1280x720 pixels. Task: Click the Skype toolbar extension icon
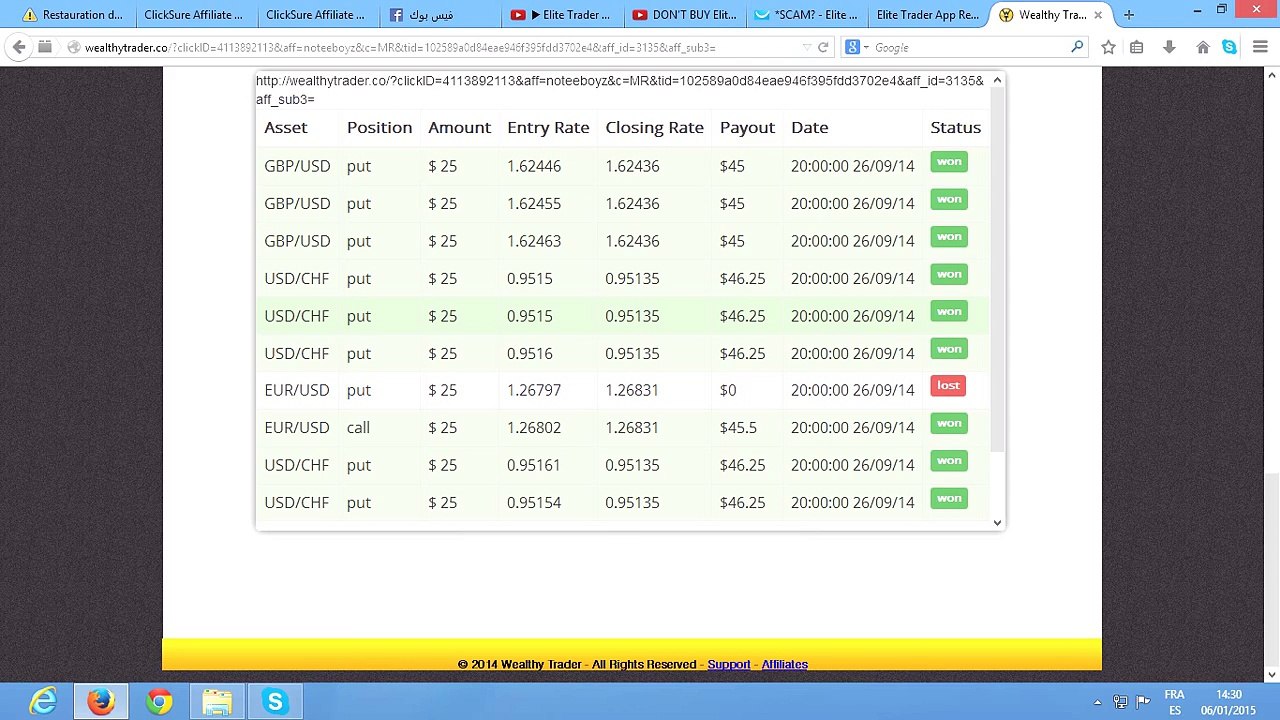coord(1229,47)
